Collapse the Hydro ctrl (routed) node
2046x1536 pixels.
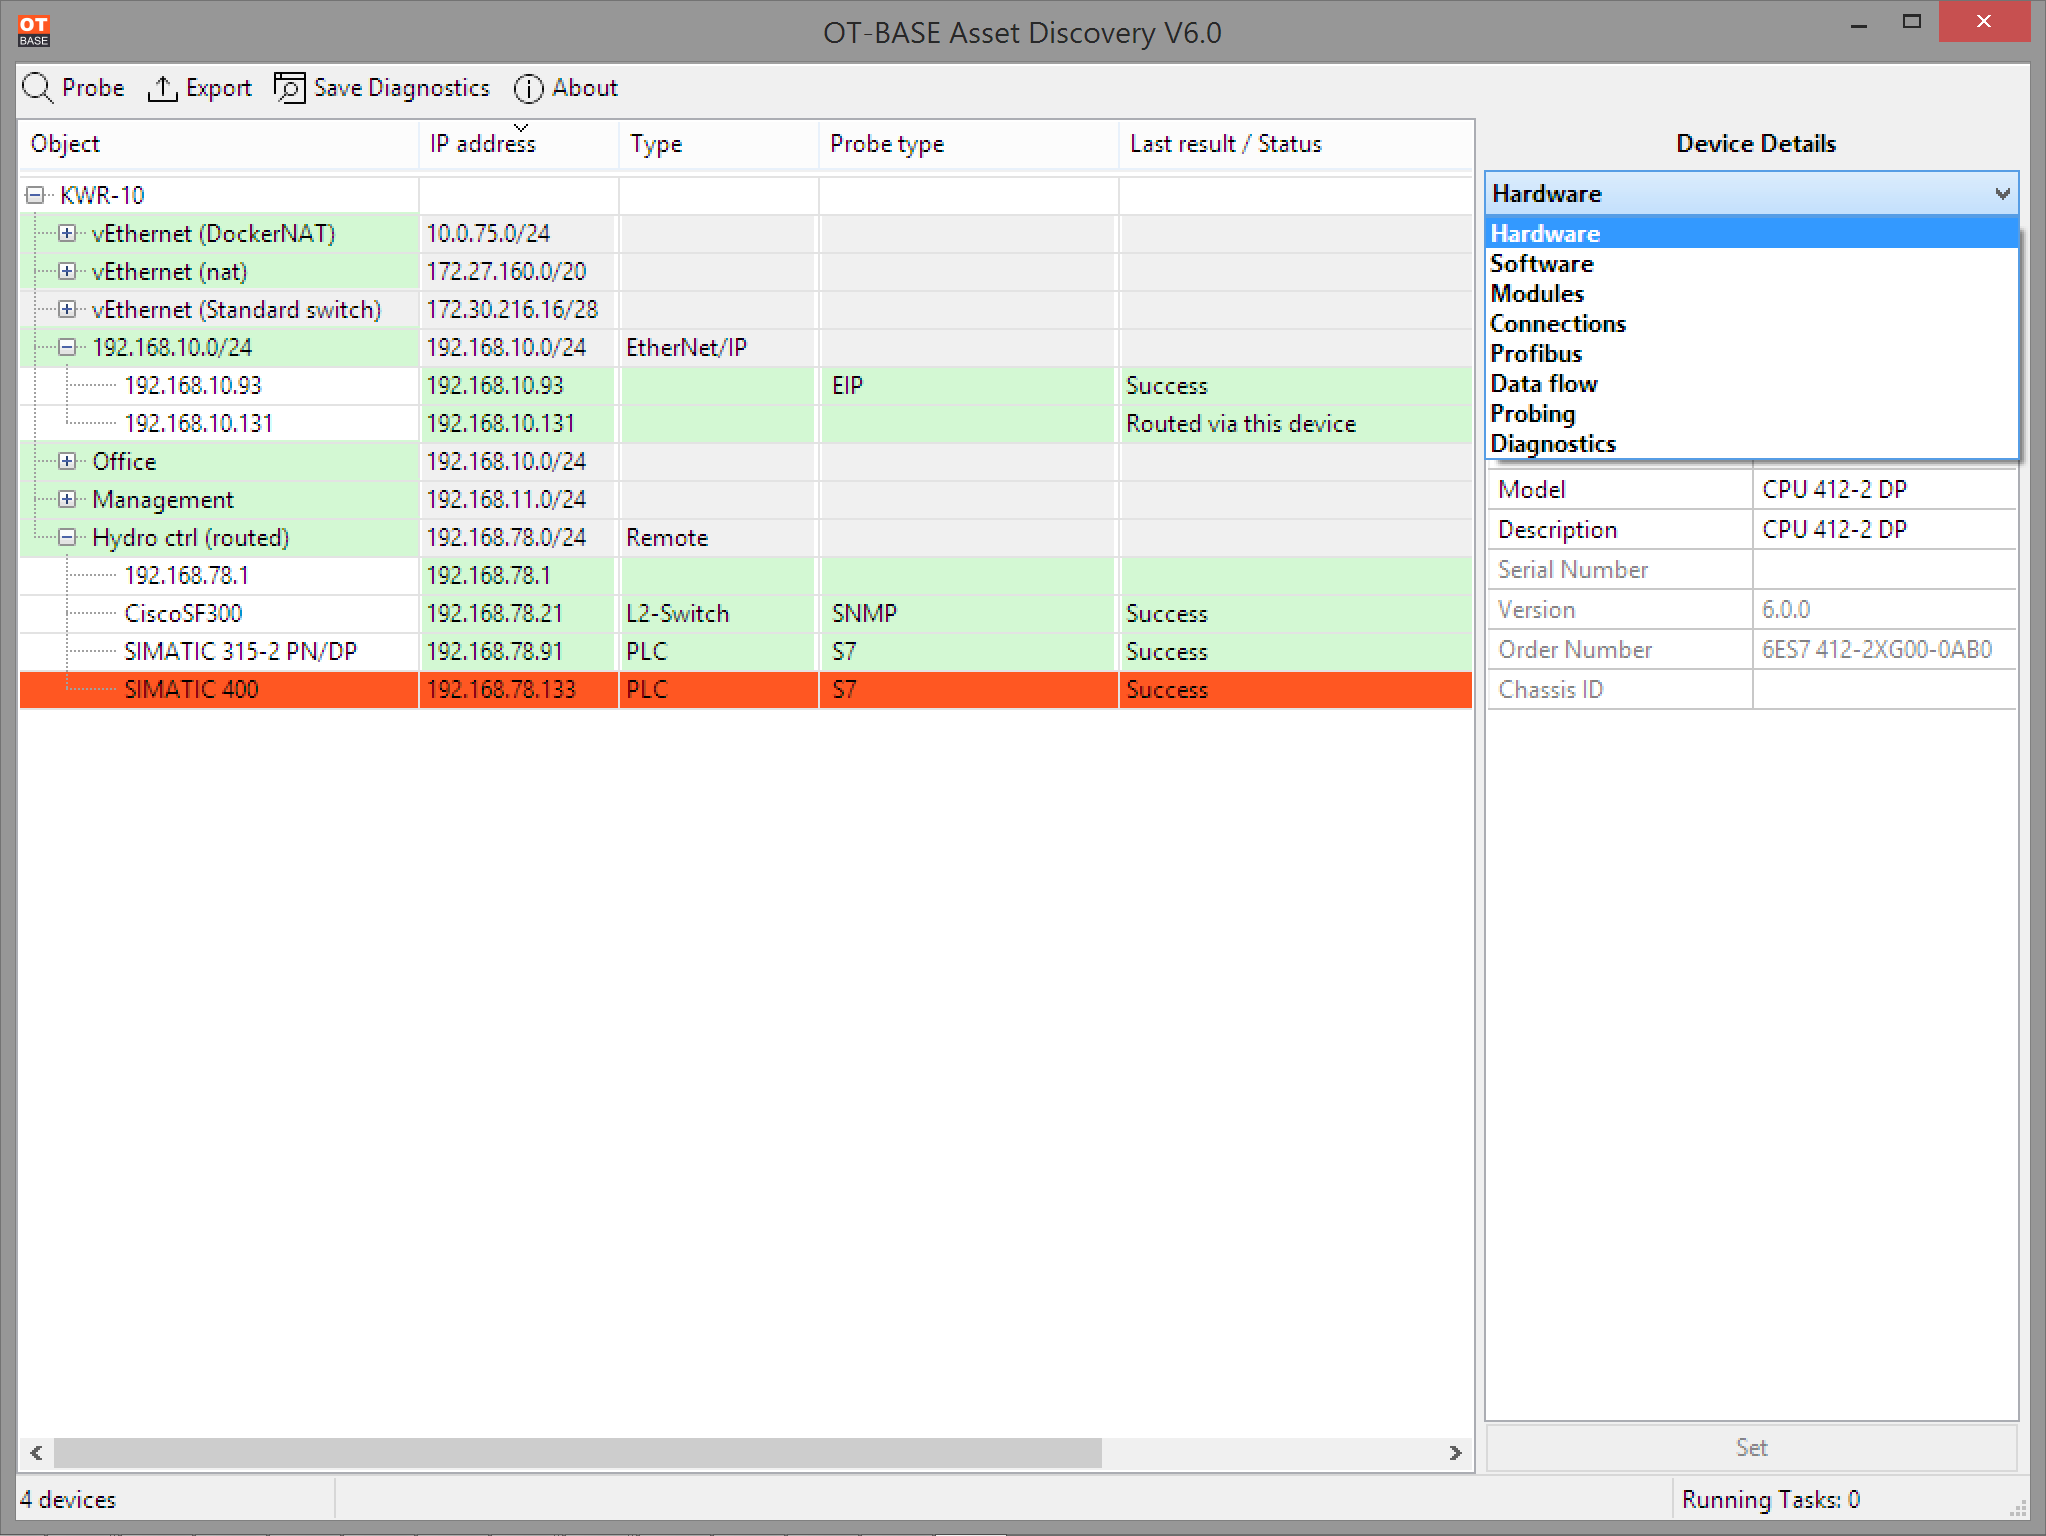pos(67,537)
